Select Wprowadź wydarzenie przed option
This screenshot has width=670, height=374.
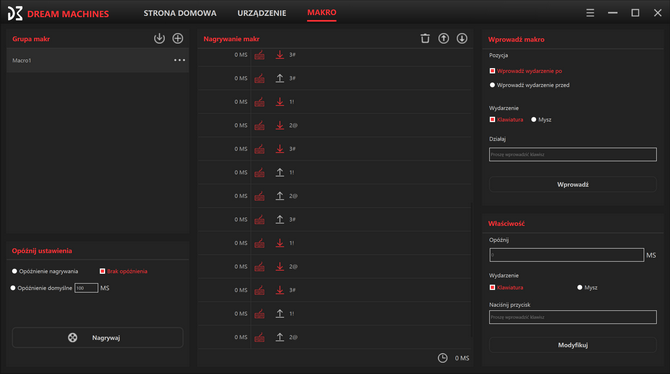point(529,85)
